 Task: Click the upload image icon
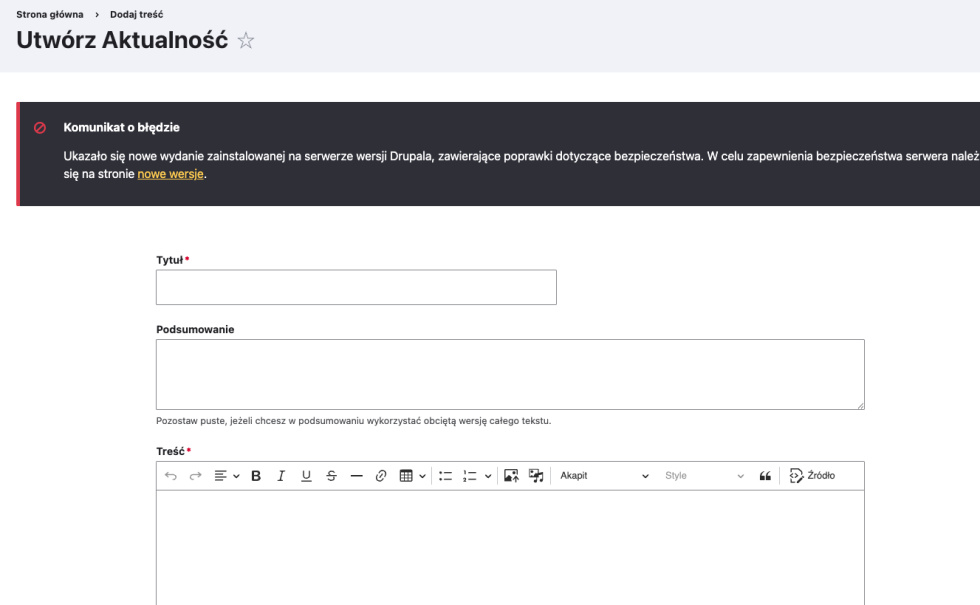pos(511,476)
